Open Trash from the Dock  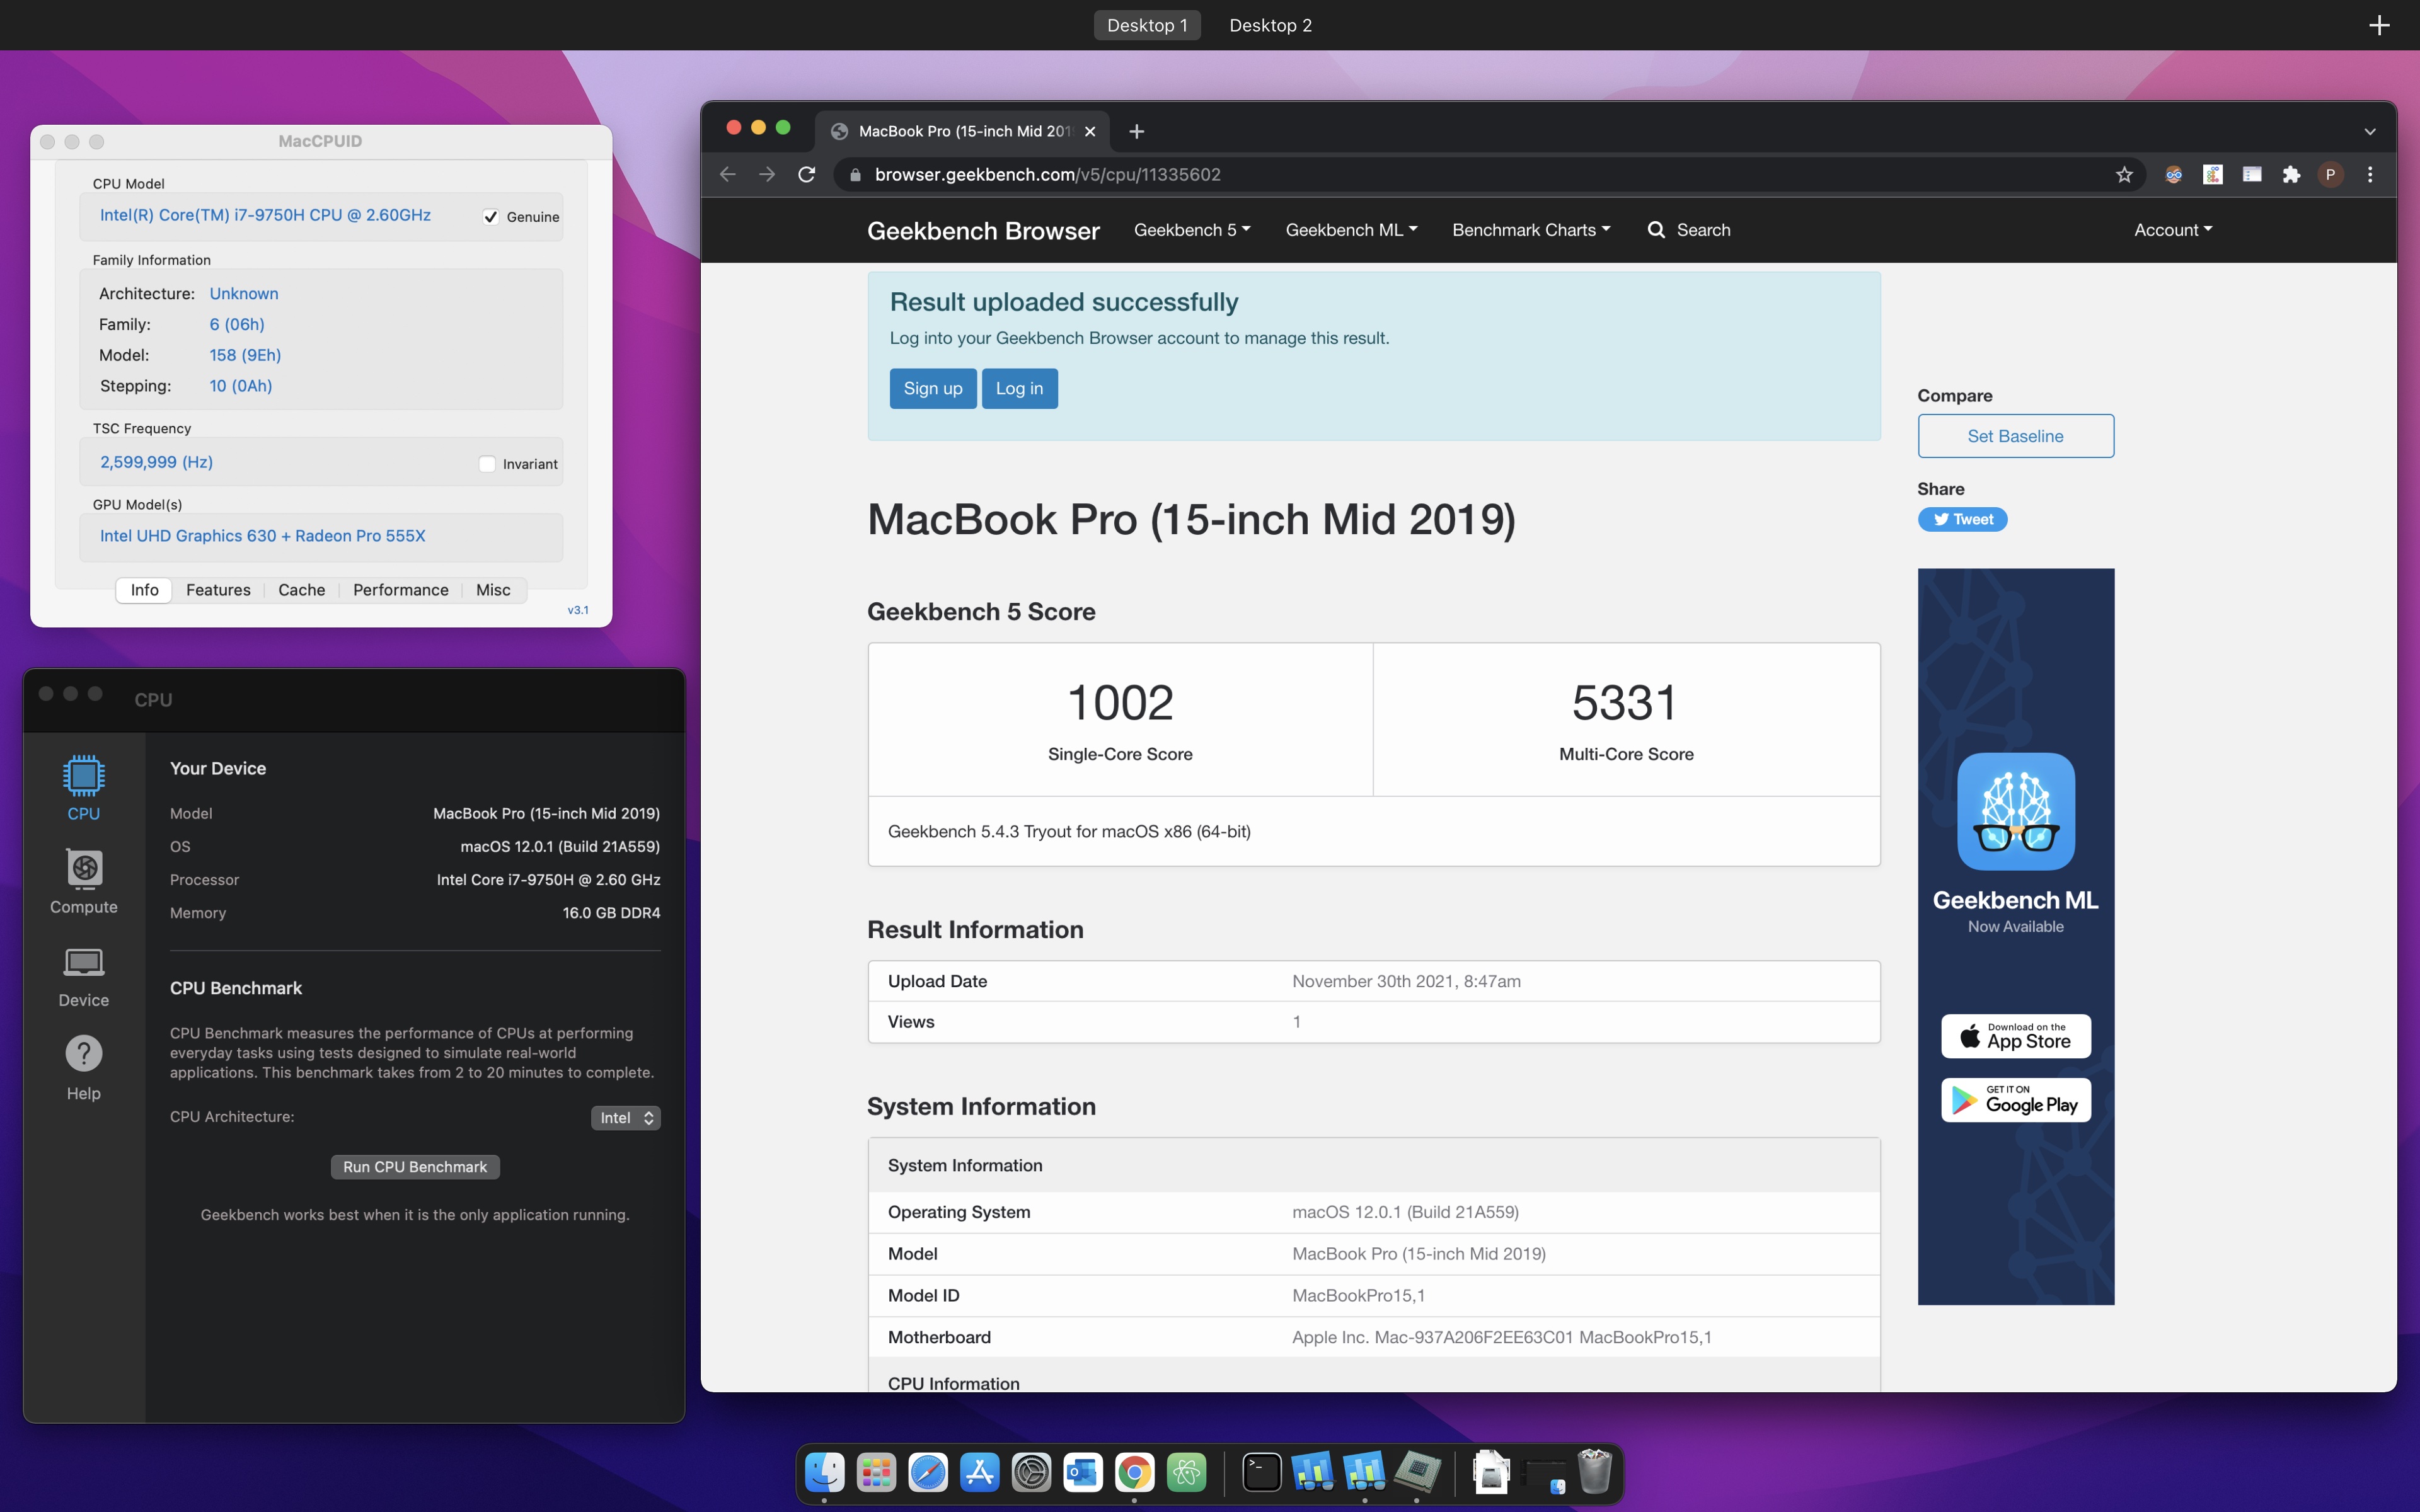click(1595, 1472)
